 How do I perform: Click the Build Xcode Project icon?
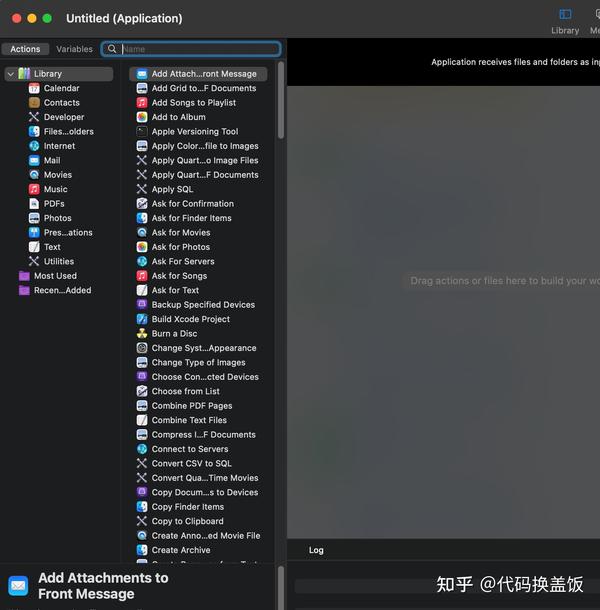coord(142,319)
